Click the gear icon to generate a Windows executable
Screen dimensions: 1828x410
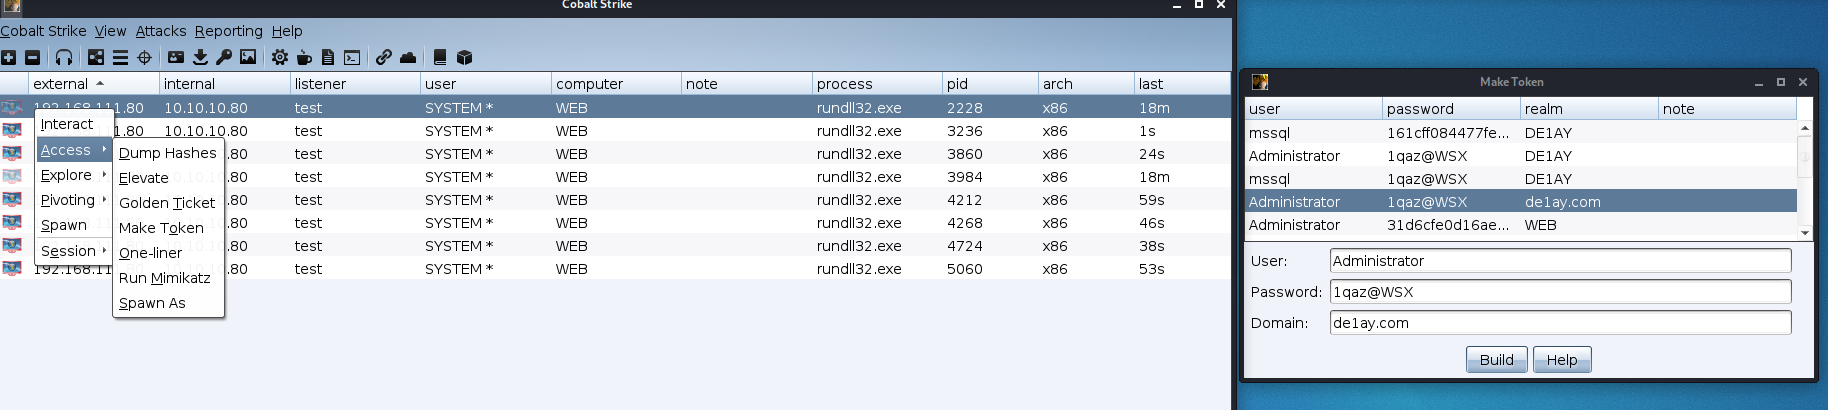click(280, 58)
